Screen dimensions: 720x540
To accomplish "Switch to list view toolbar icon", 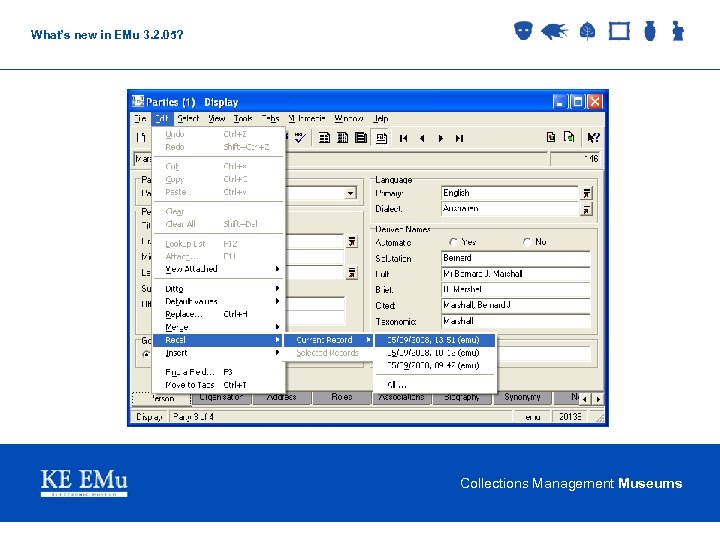I will pos(325,137).
